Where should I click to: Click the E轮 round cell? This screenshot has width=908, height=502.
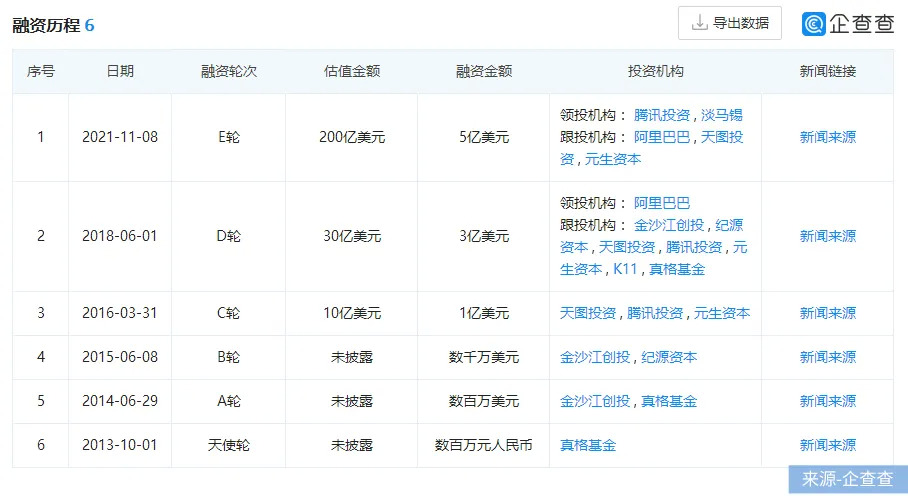[229, 137]
